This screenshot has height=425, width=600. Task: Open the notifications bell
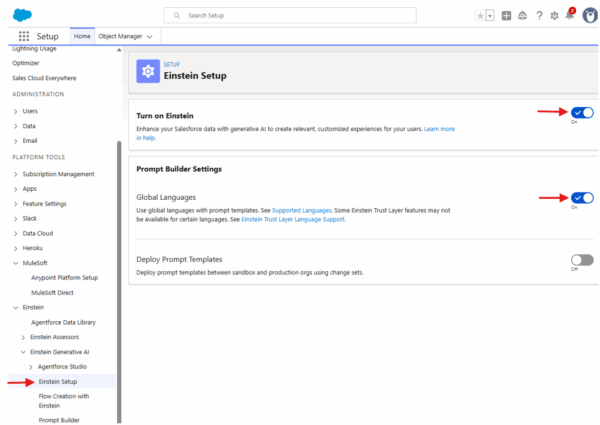click(x=570, y=15)
